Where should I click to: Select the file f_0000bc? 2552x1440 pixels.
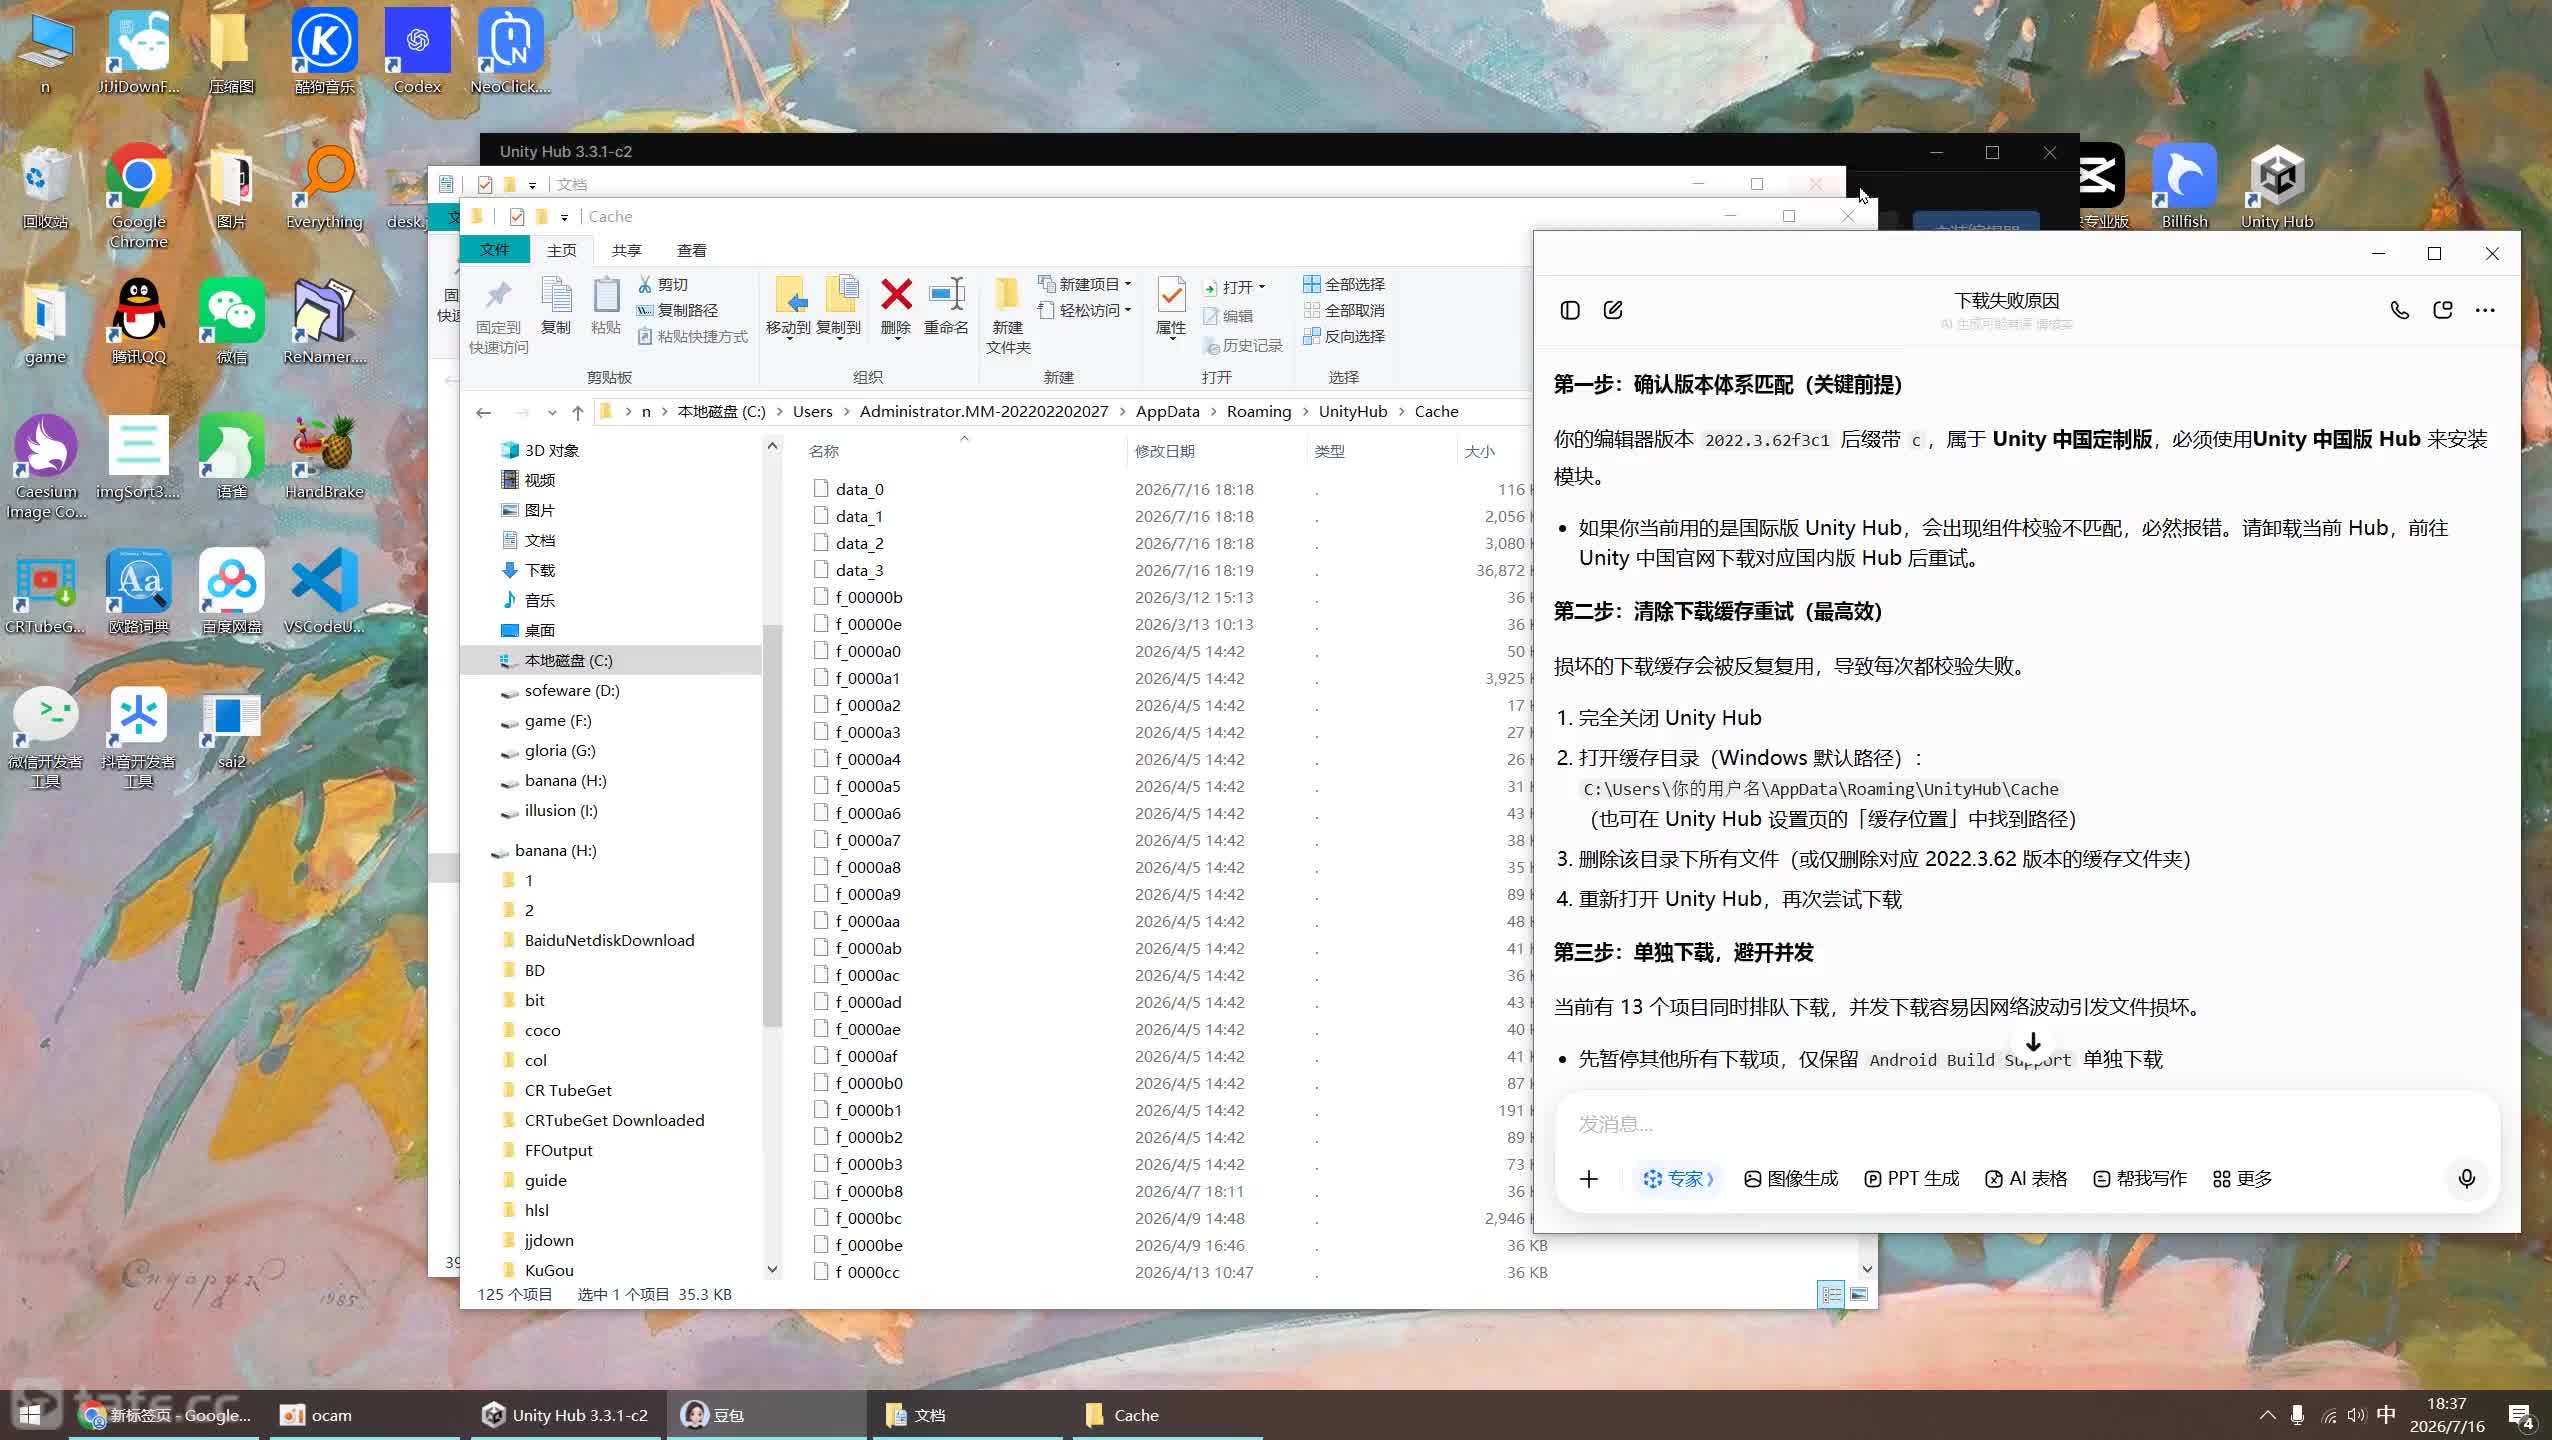coord(869,1218)
